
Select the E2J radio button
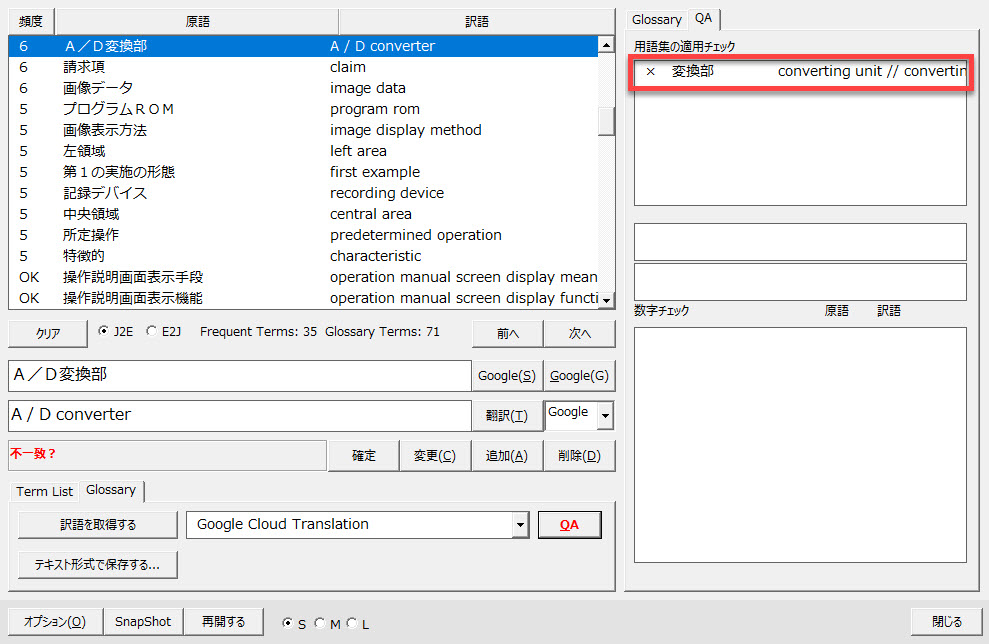[x=152, y=332]
